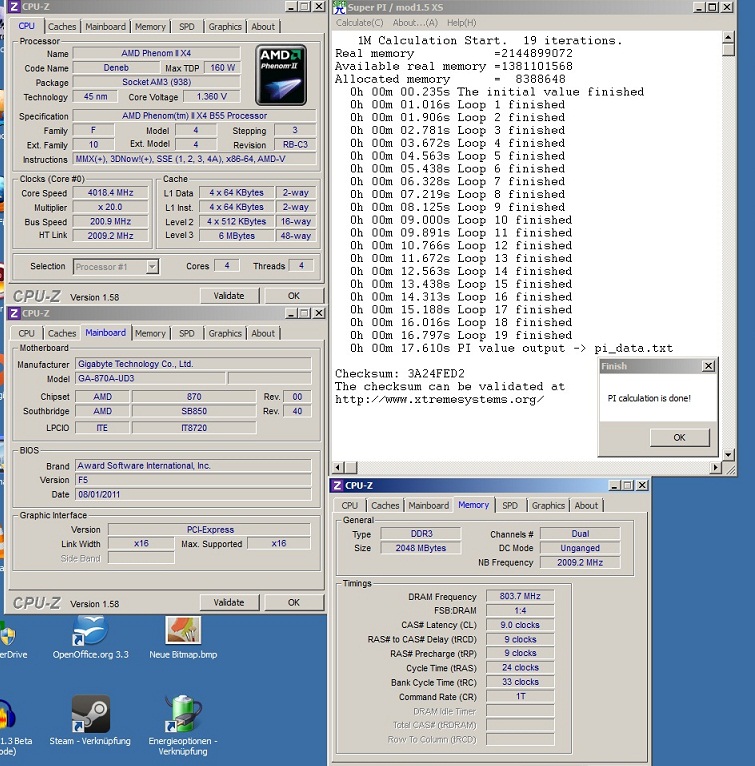This screenshot has width=755, height=766.
Task: Switch to CPU tab in Mainboard CPU-Z window
Action: click(26, 333)
